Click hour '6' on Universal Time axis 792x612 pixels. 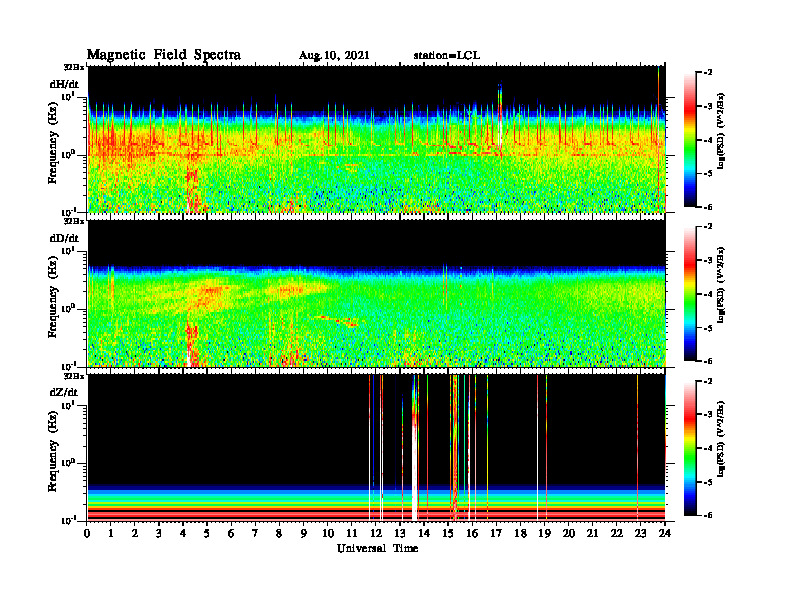click(231, 533)
